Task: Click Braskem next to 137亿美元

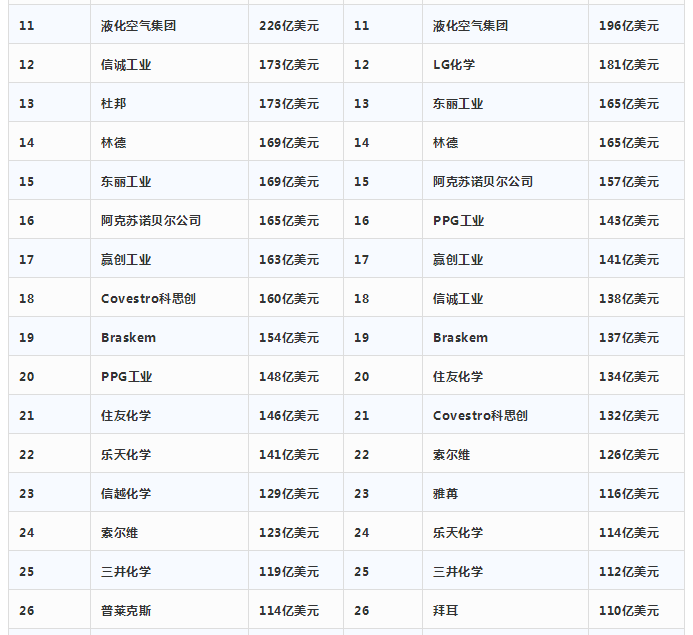Action: click(460, 338)
